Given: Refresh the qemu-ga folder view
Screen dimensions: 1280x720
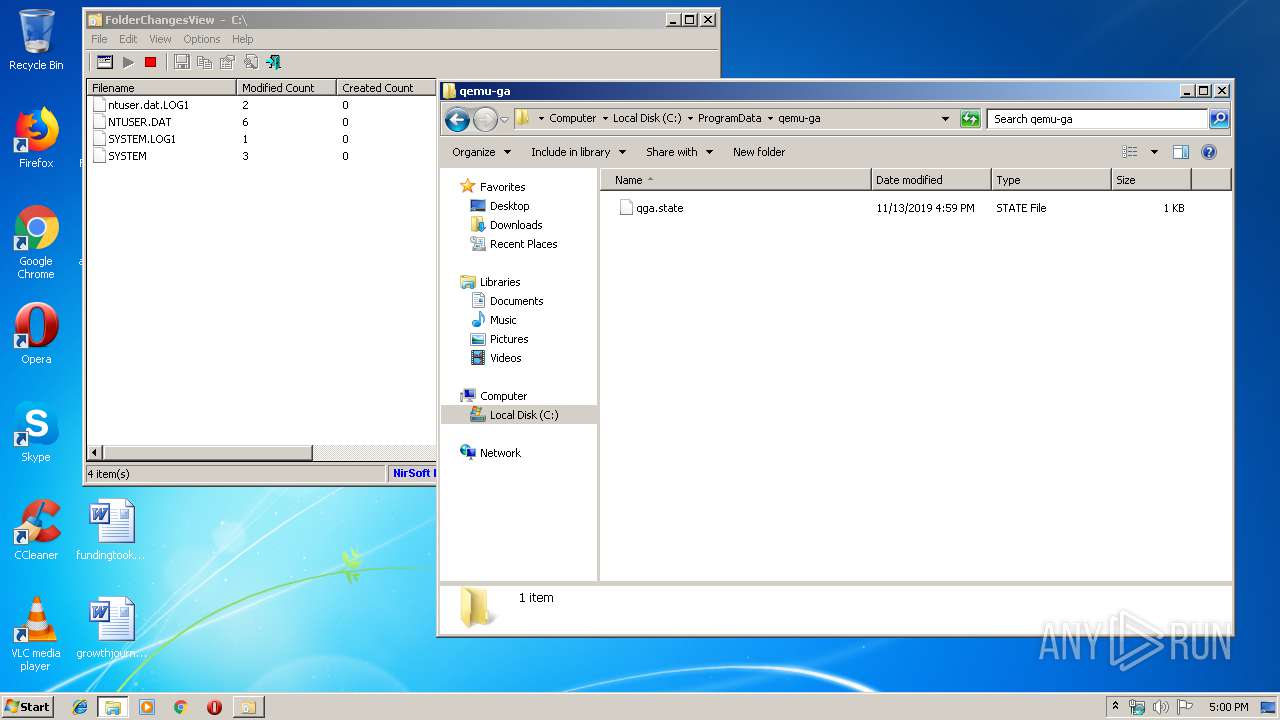Looking at the screenshot, I should pos(969,119).
